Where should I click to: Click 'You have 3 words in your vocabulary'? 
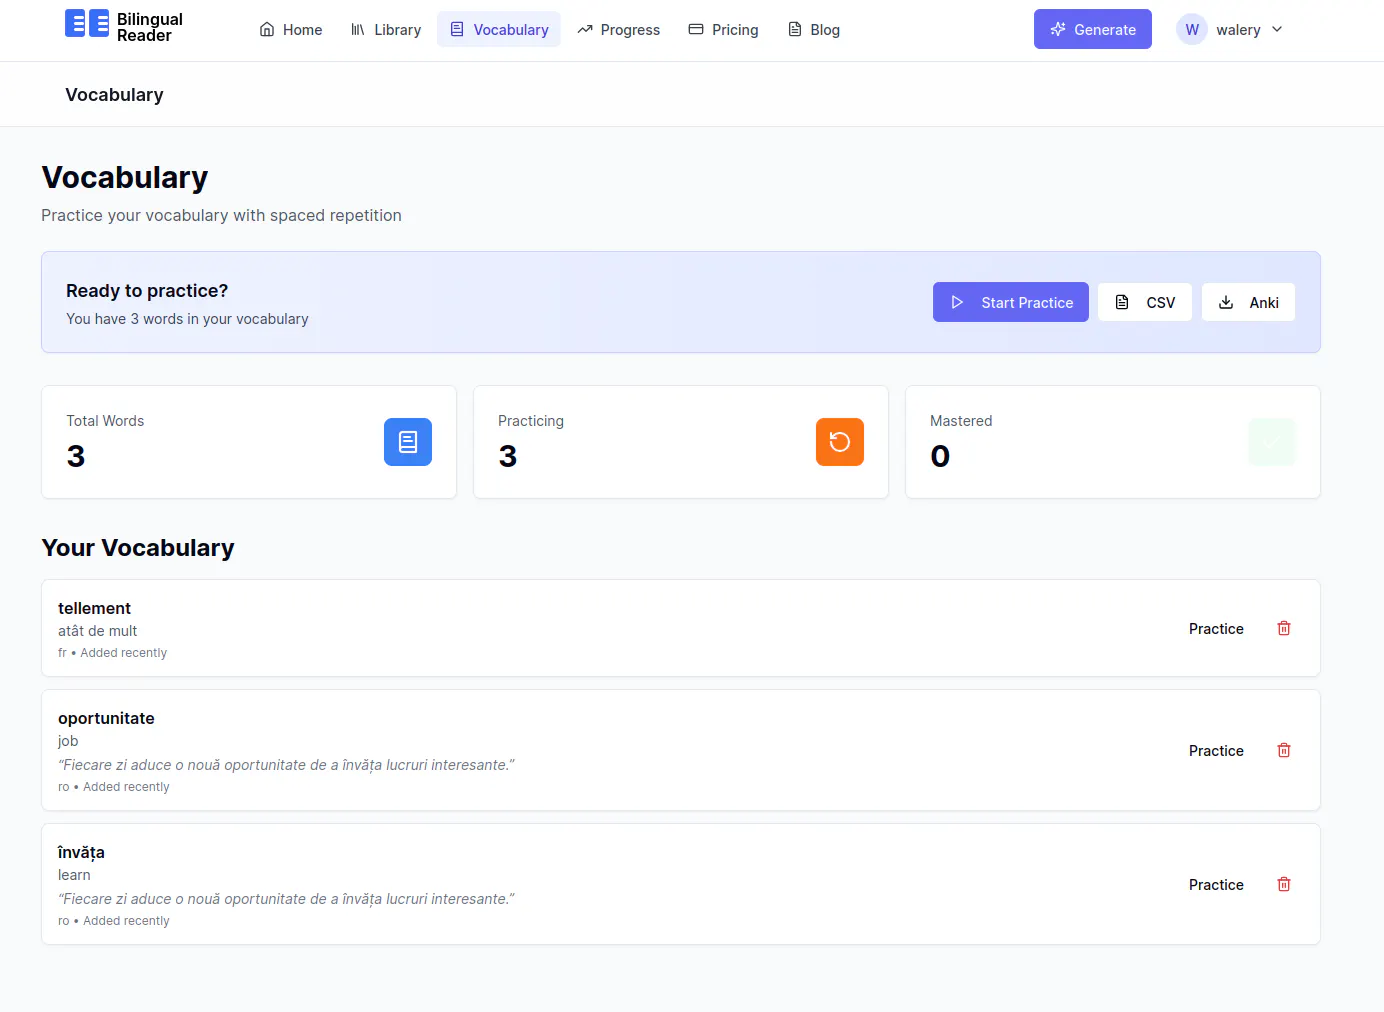[187, 319]
